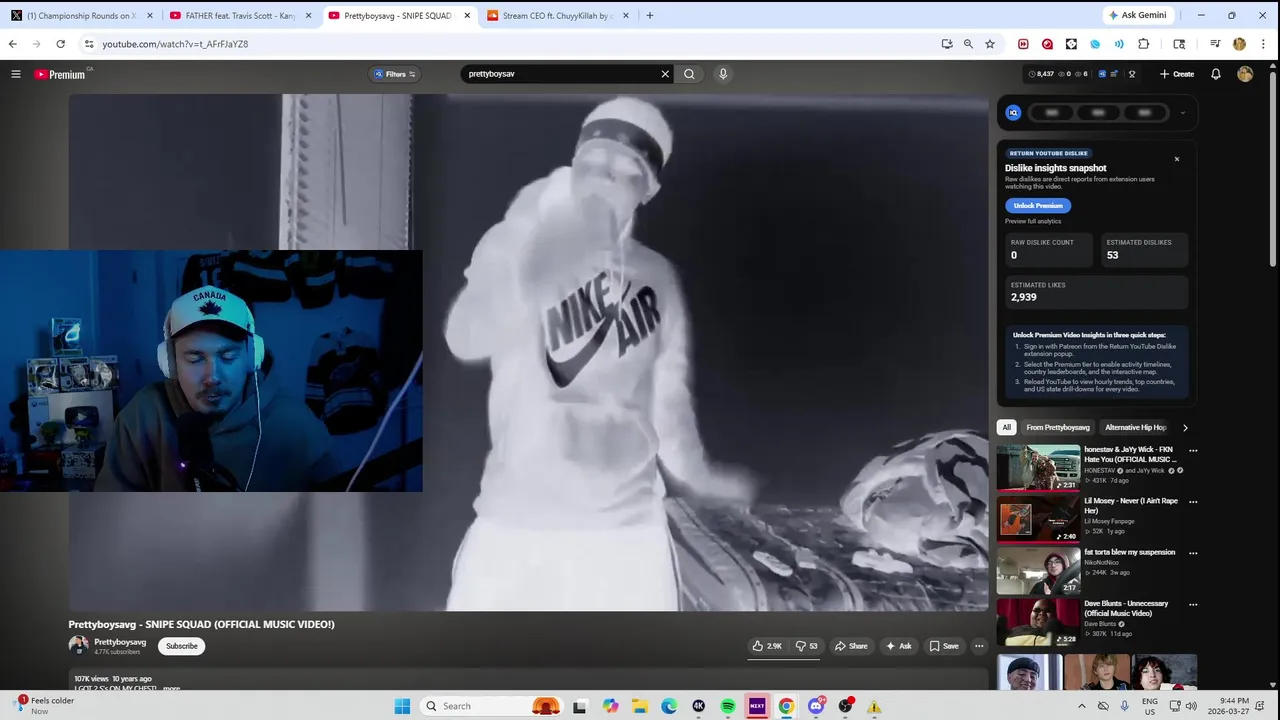The height and width of the screenshot is (720, 1280).
Task: Open a new Chrome tab
Action: click(x=650, y=15)
